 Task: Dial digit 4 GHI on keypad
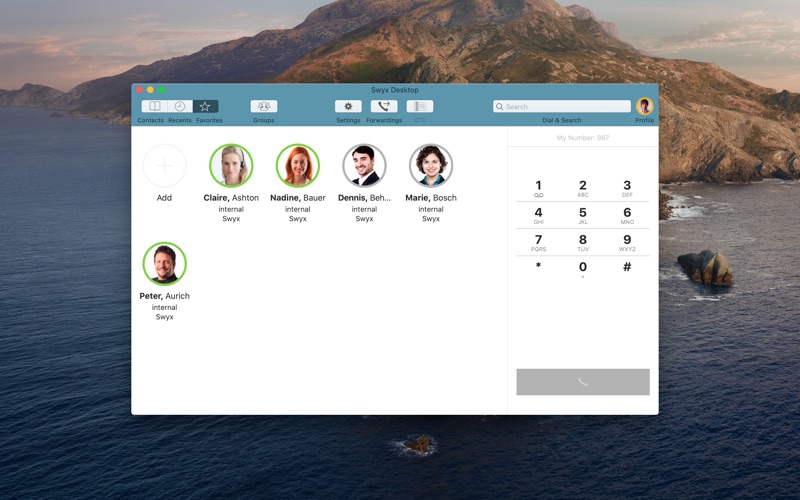(538, 215)
